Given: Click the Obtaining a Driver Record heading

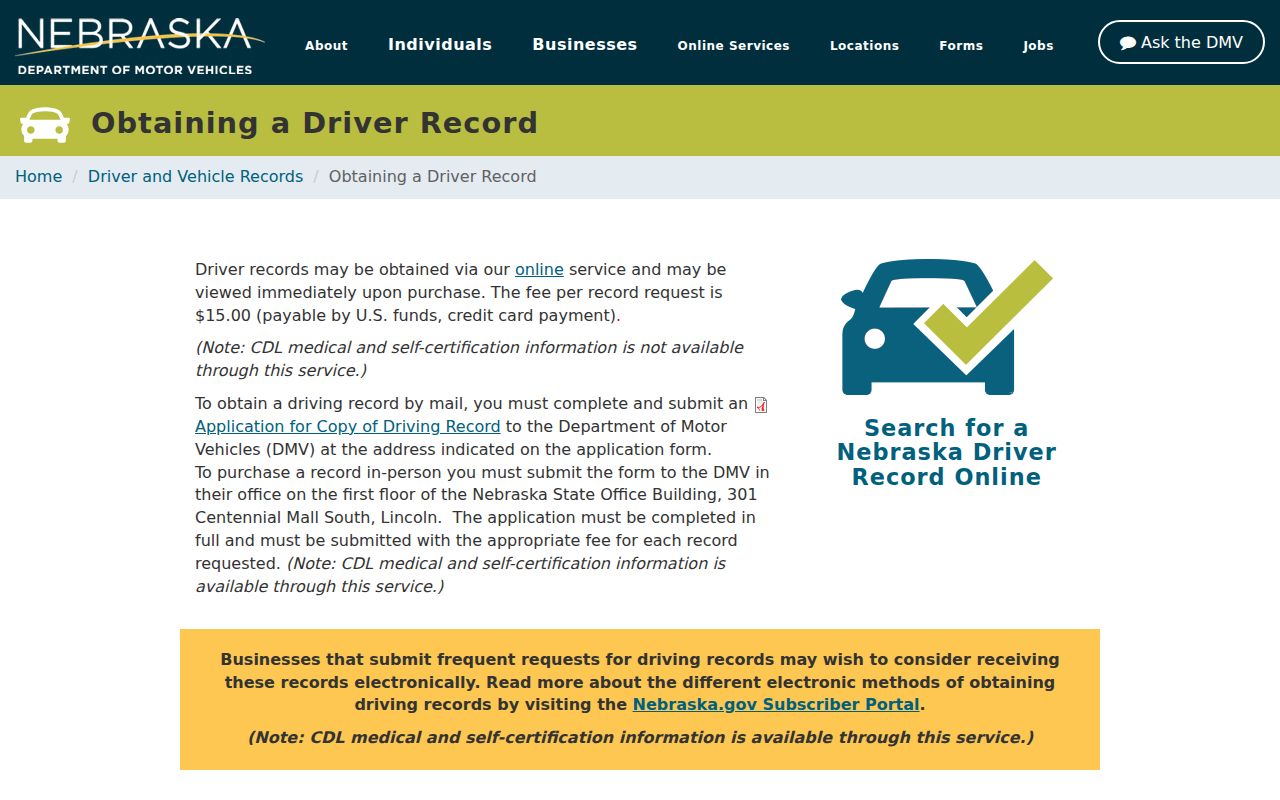Looking at the screenshot, I should tap(314, 123).
